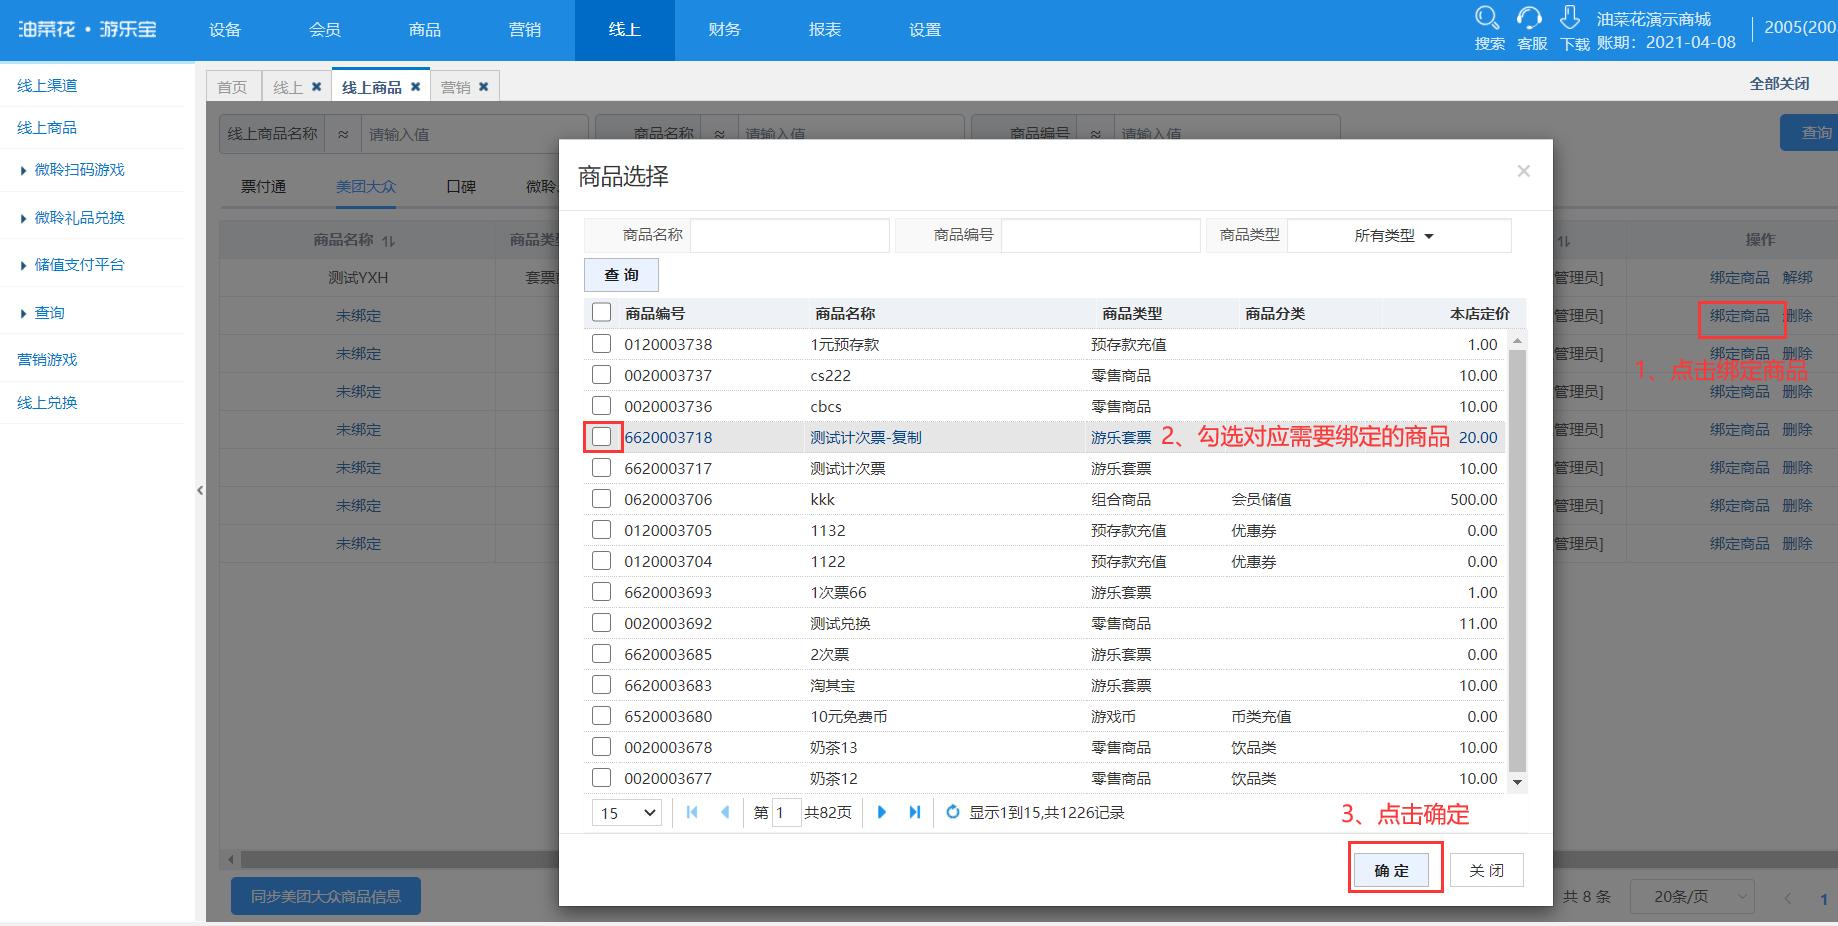Refresh the product list records
This screenshot has width=1838, height=926.
953,812
